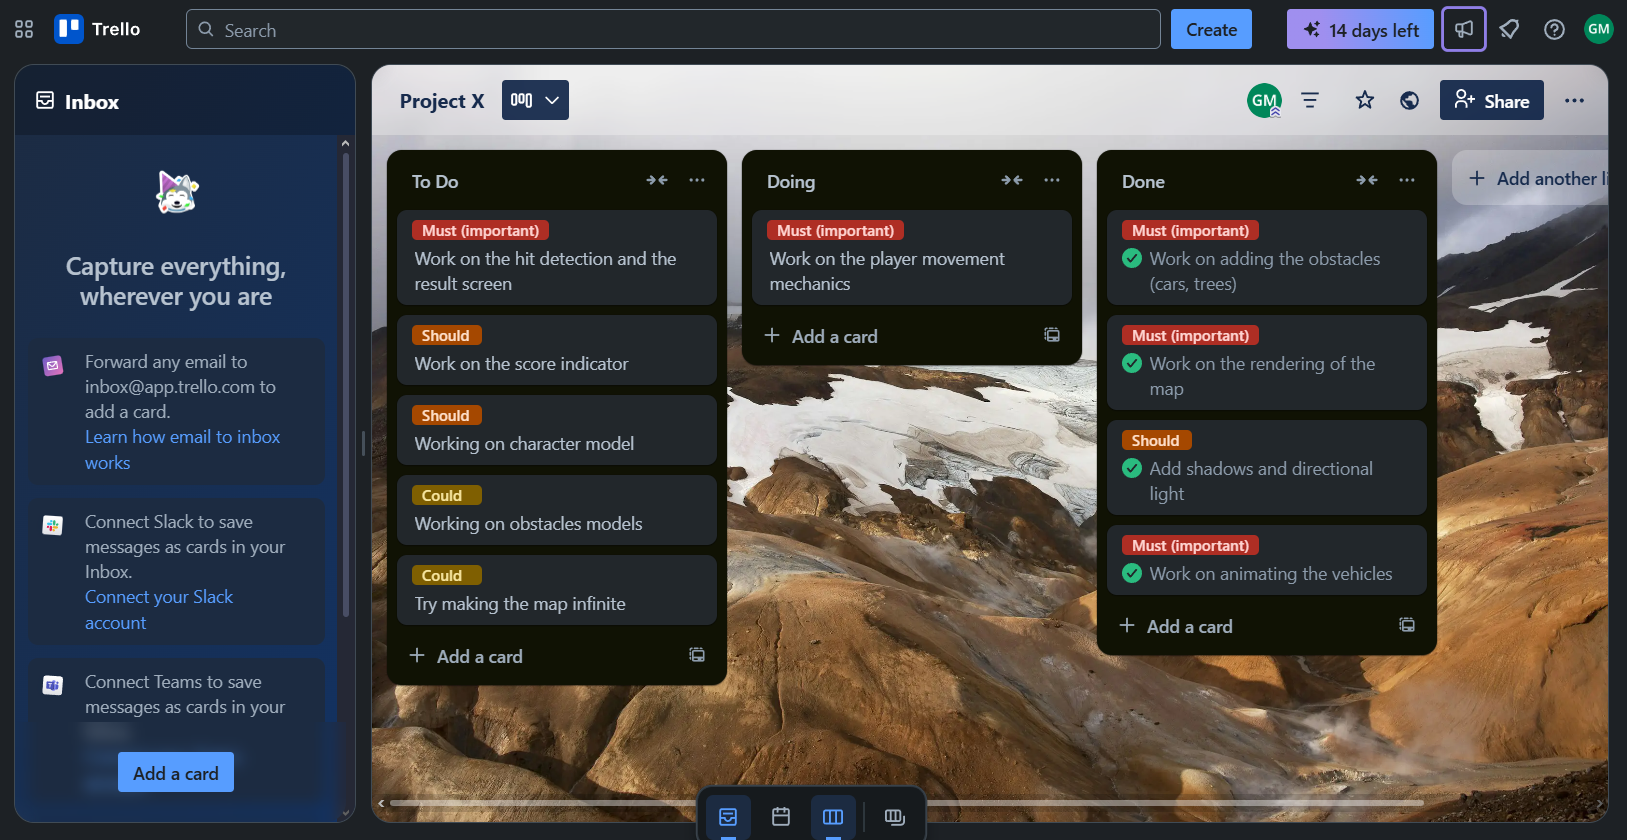Open the notifications icon in header
This screenshot has height=840, width=1627.
pyautogui.click(x=1509, y=30)
